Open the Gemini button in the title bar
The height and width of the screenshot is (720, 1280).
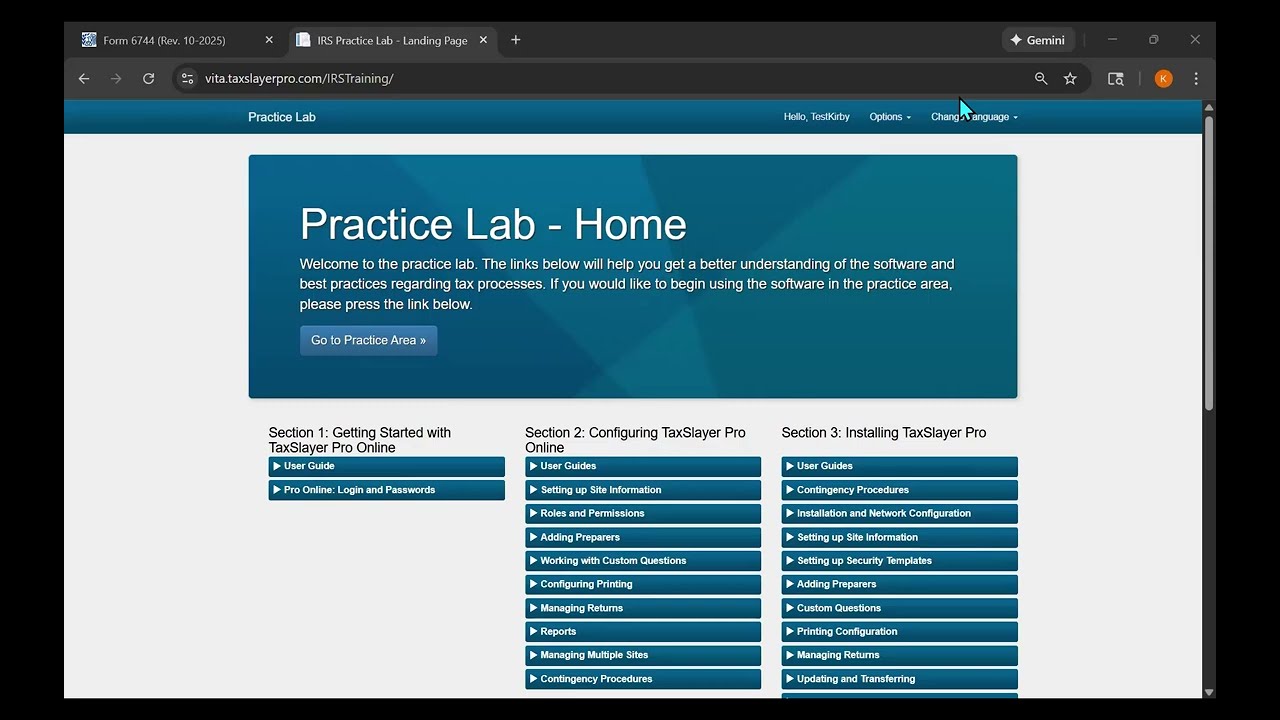pyautogui.click(x=1038, y=40)
